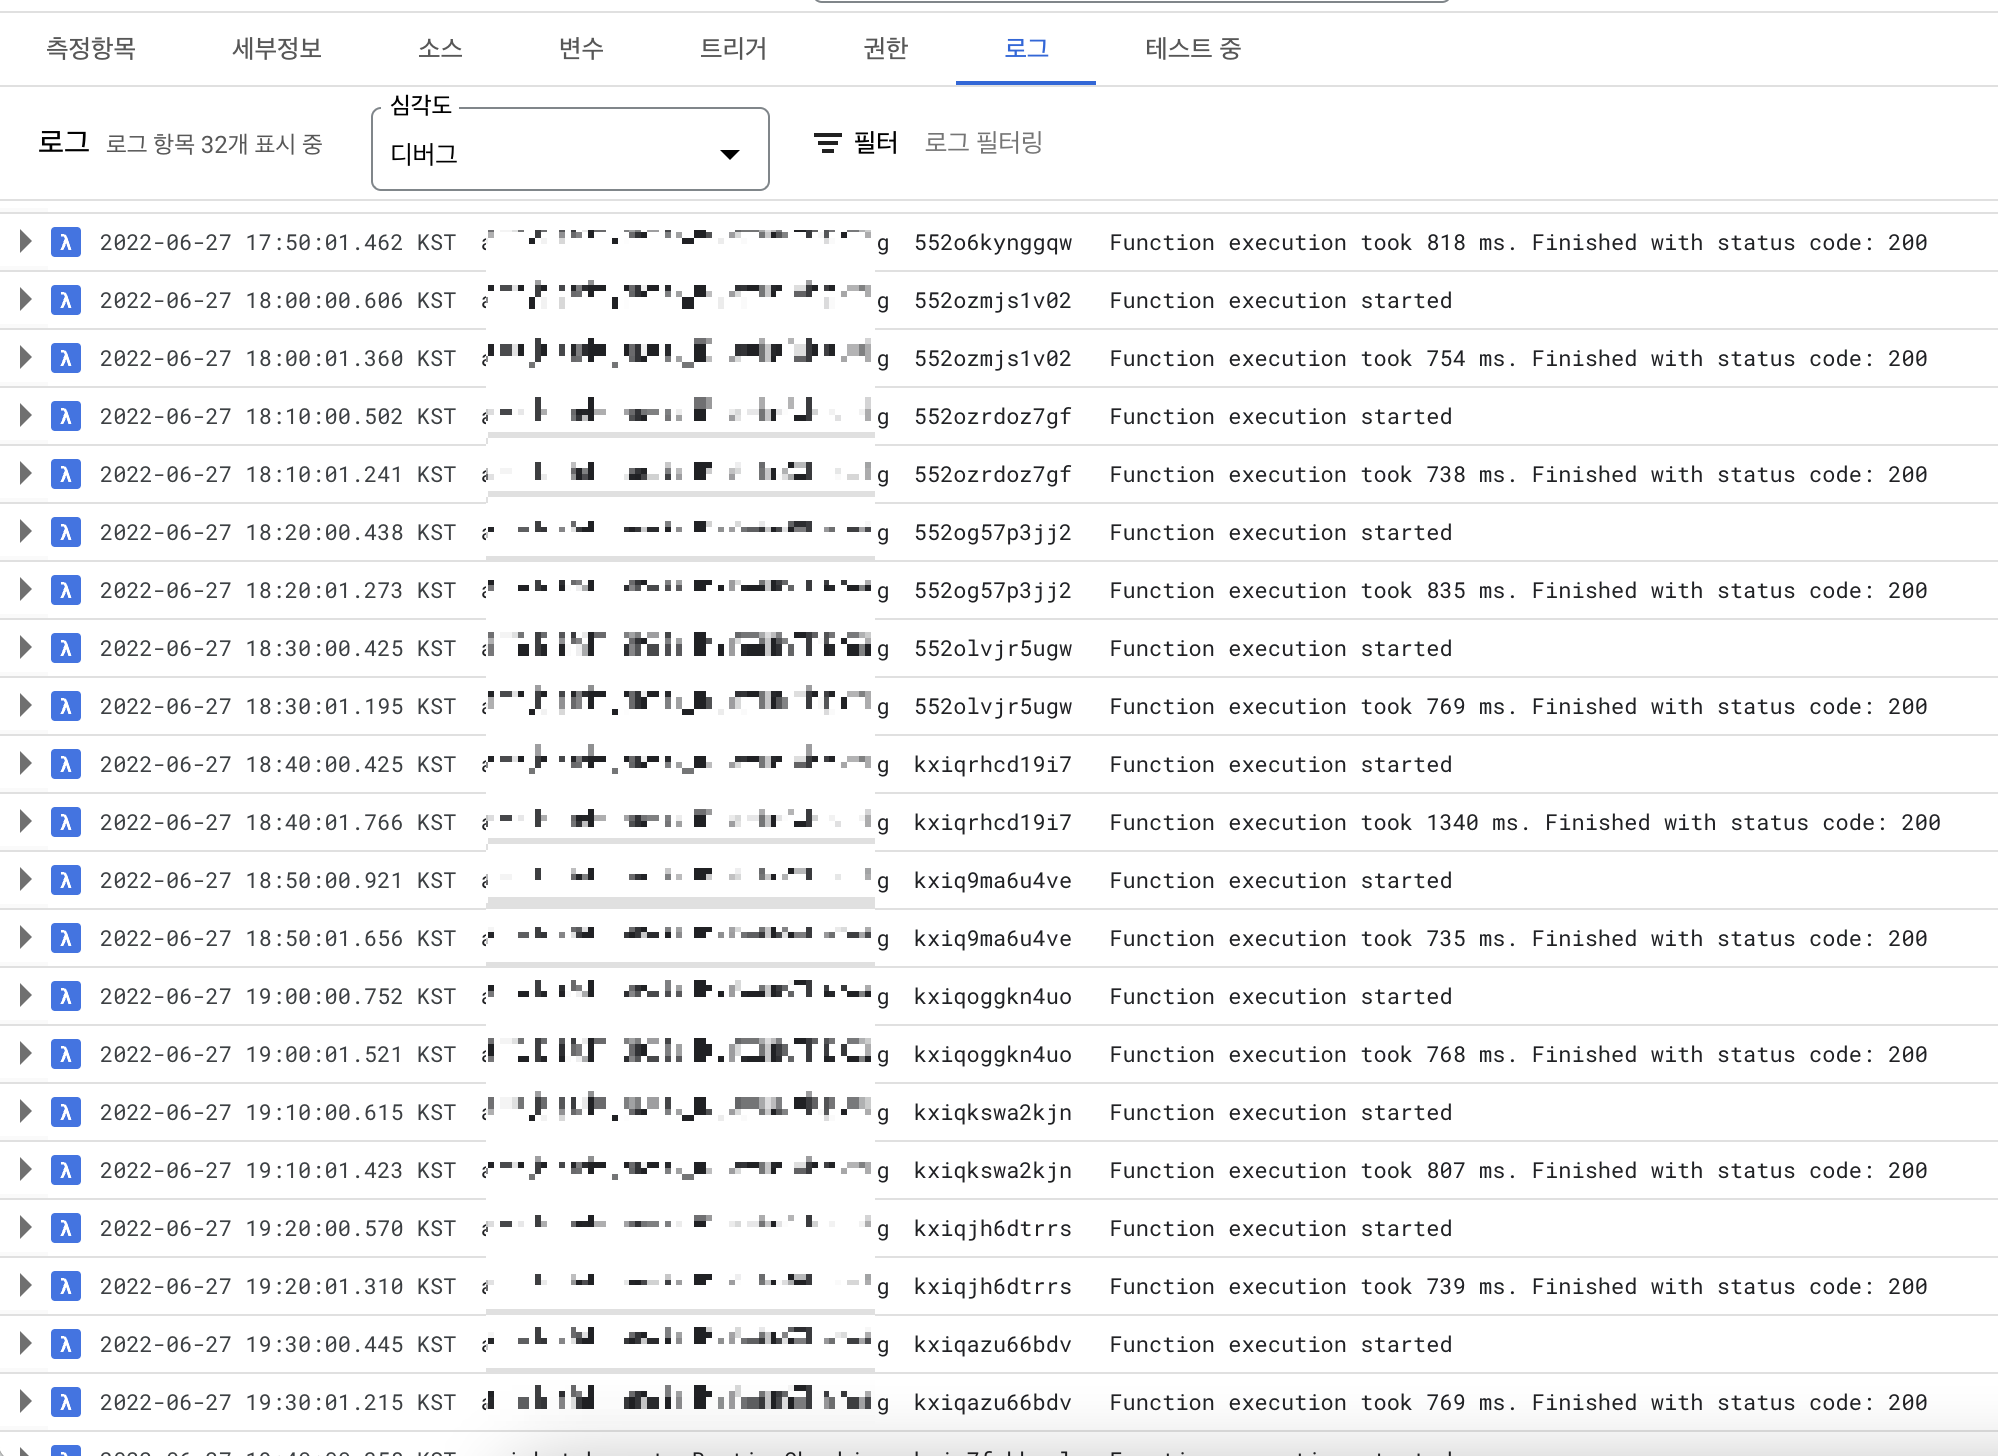Click lambda icon for 19:10:01.423 entry
This screenshot has width=1998, height=1456.
click(x=66, y=1170)
